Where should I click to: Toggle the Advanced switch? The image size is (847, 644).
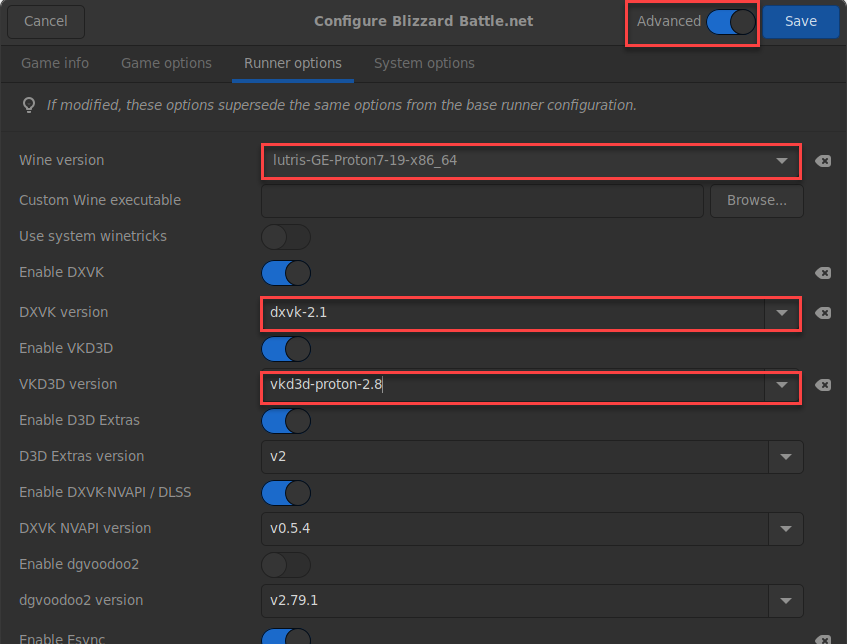(x=730, y=22)
